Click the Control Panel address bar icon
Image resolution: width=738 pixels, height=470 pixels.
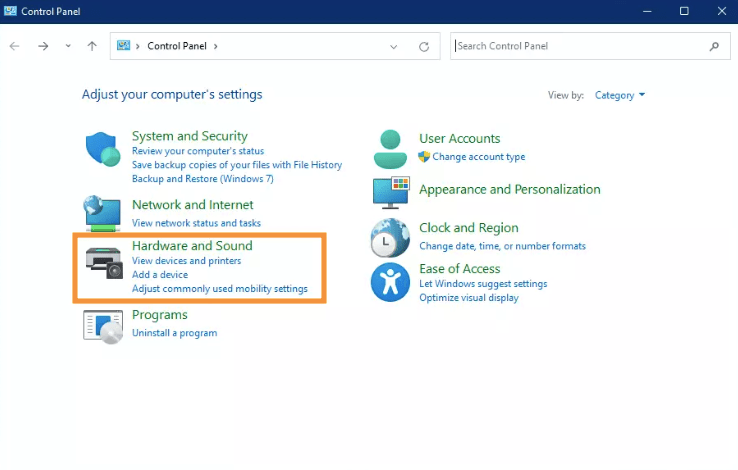(x=123, y=45)
